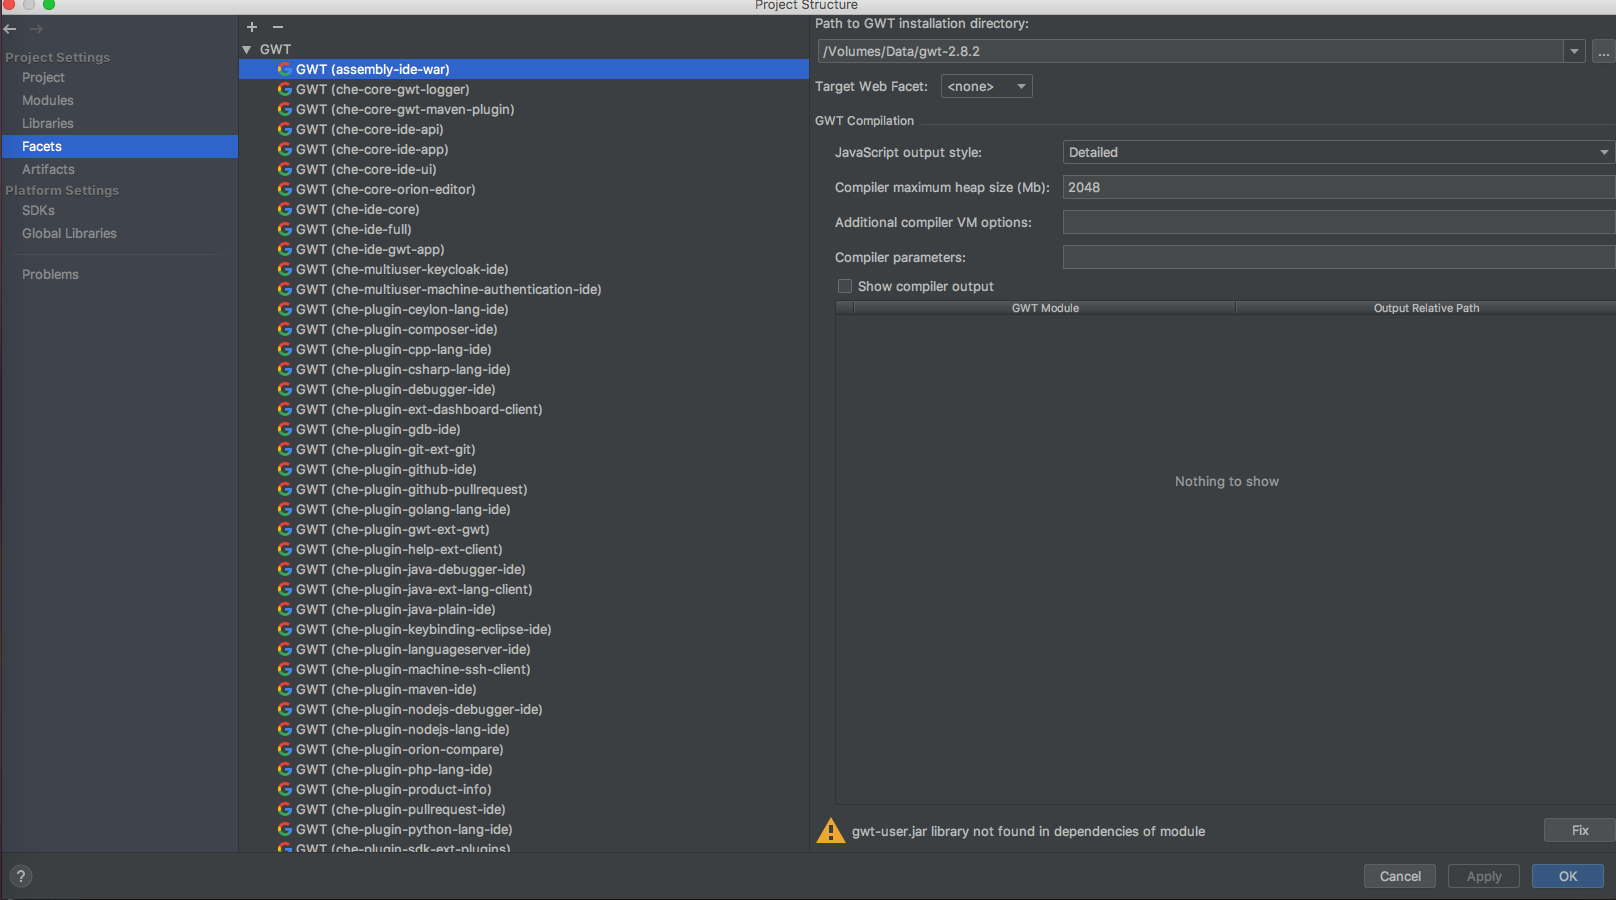Click the remove facet minus icon

tap(278, 27)
